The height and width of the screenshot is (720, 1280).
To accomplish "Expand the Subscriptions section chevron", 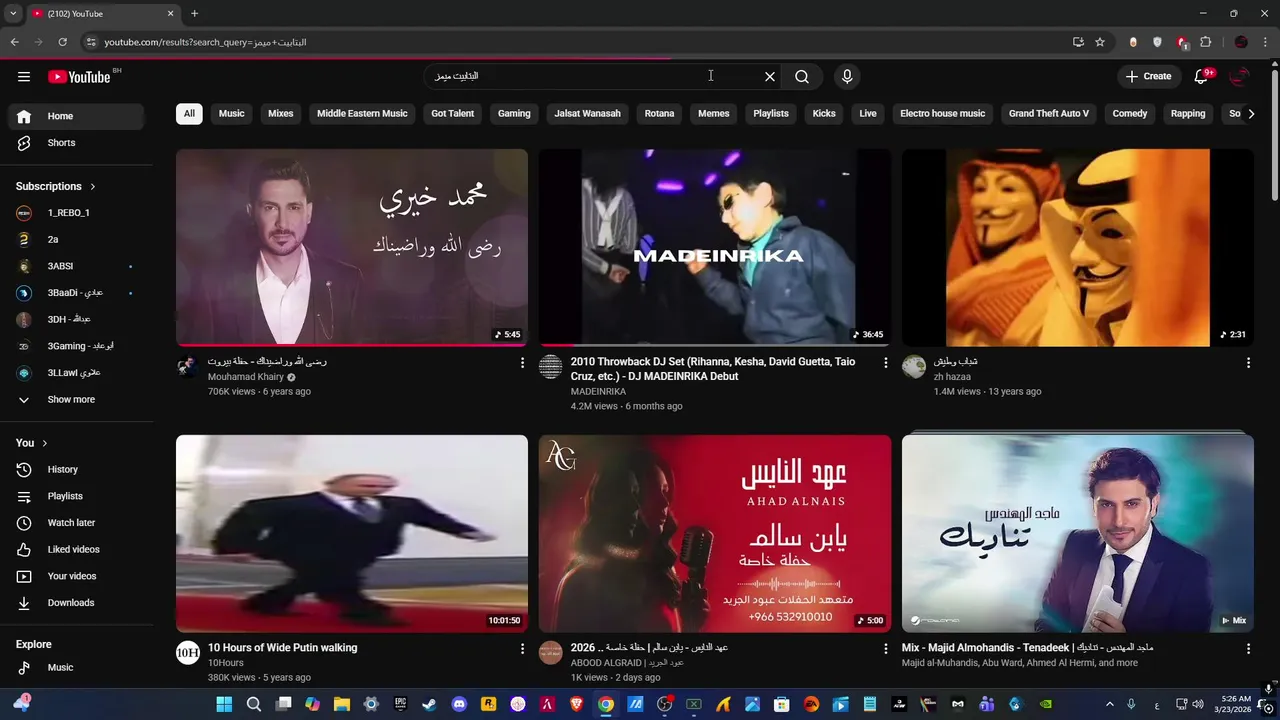I will pyautogui.click(x=93, y=186).
